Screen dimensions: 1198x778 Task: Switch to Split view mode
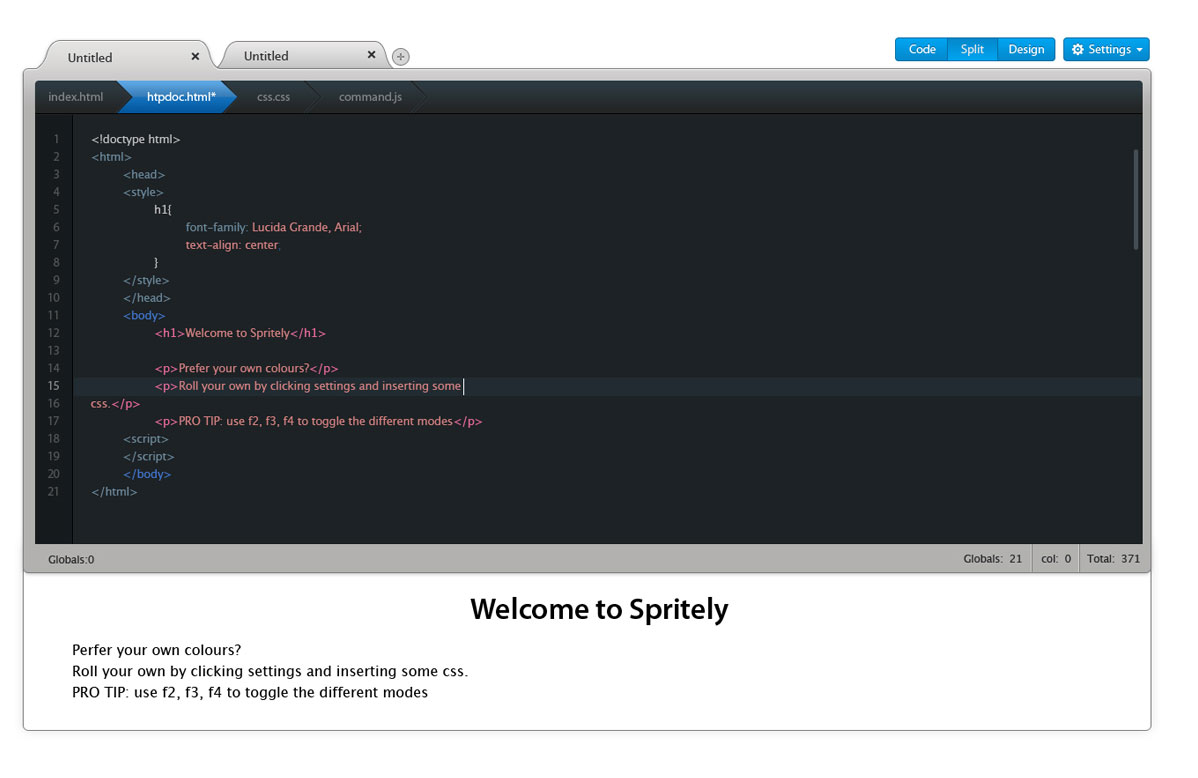972,49
